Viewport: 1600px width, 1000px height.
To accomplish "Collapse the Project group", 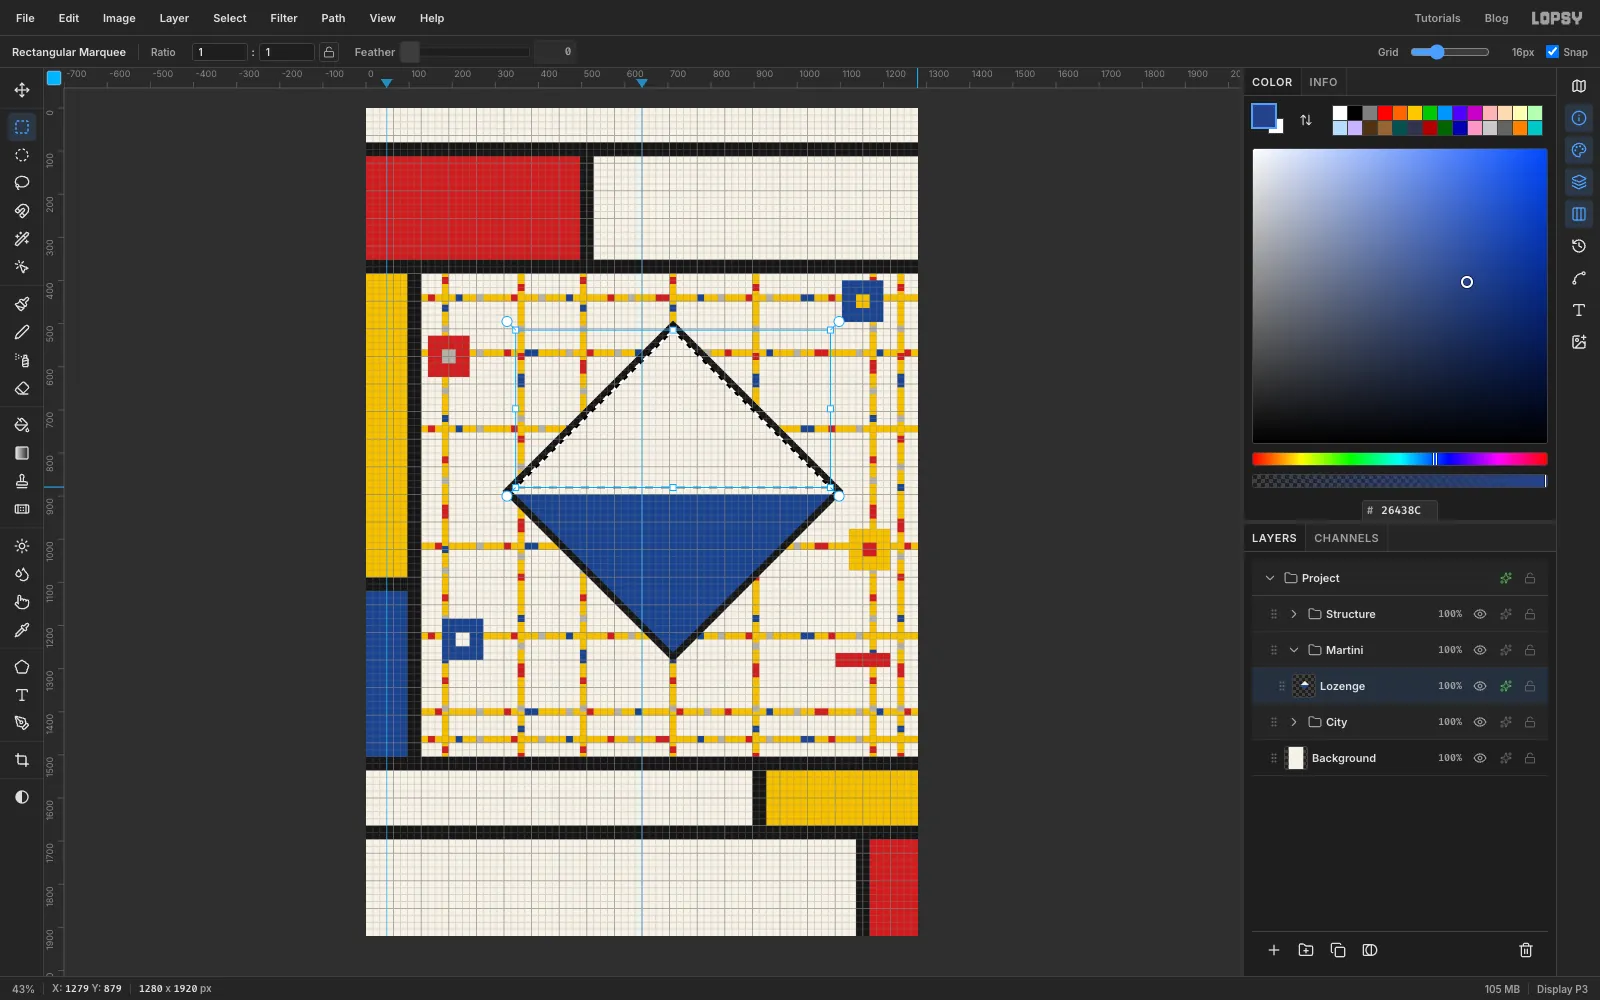I will (x=1270, y=578).
